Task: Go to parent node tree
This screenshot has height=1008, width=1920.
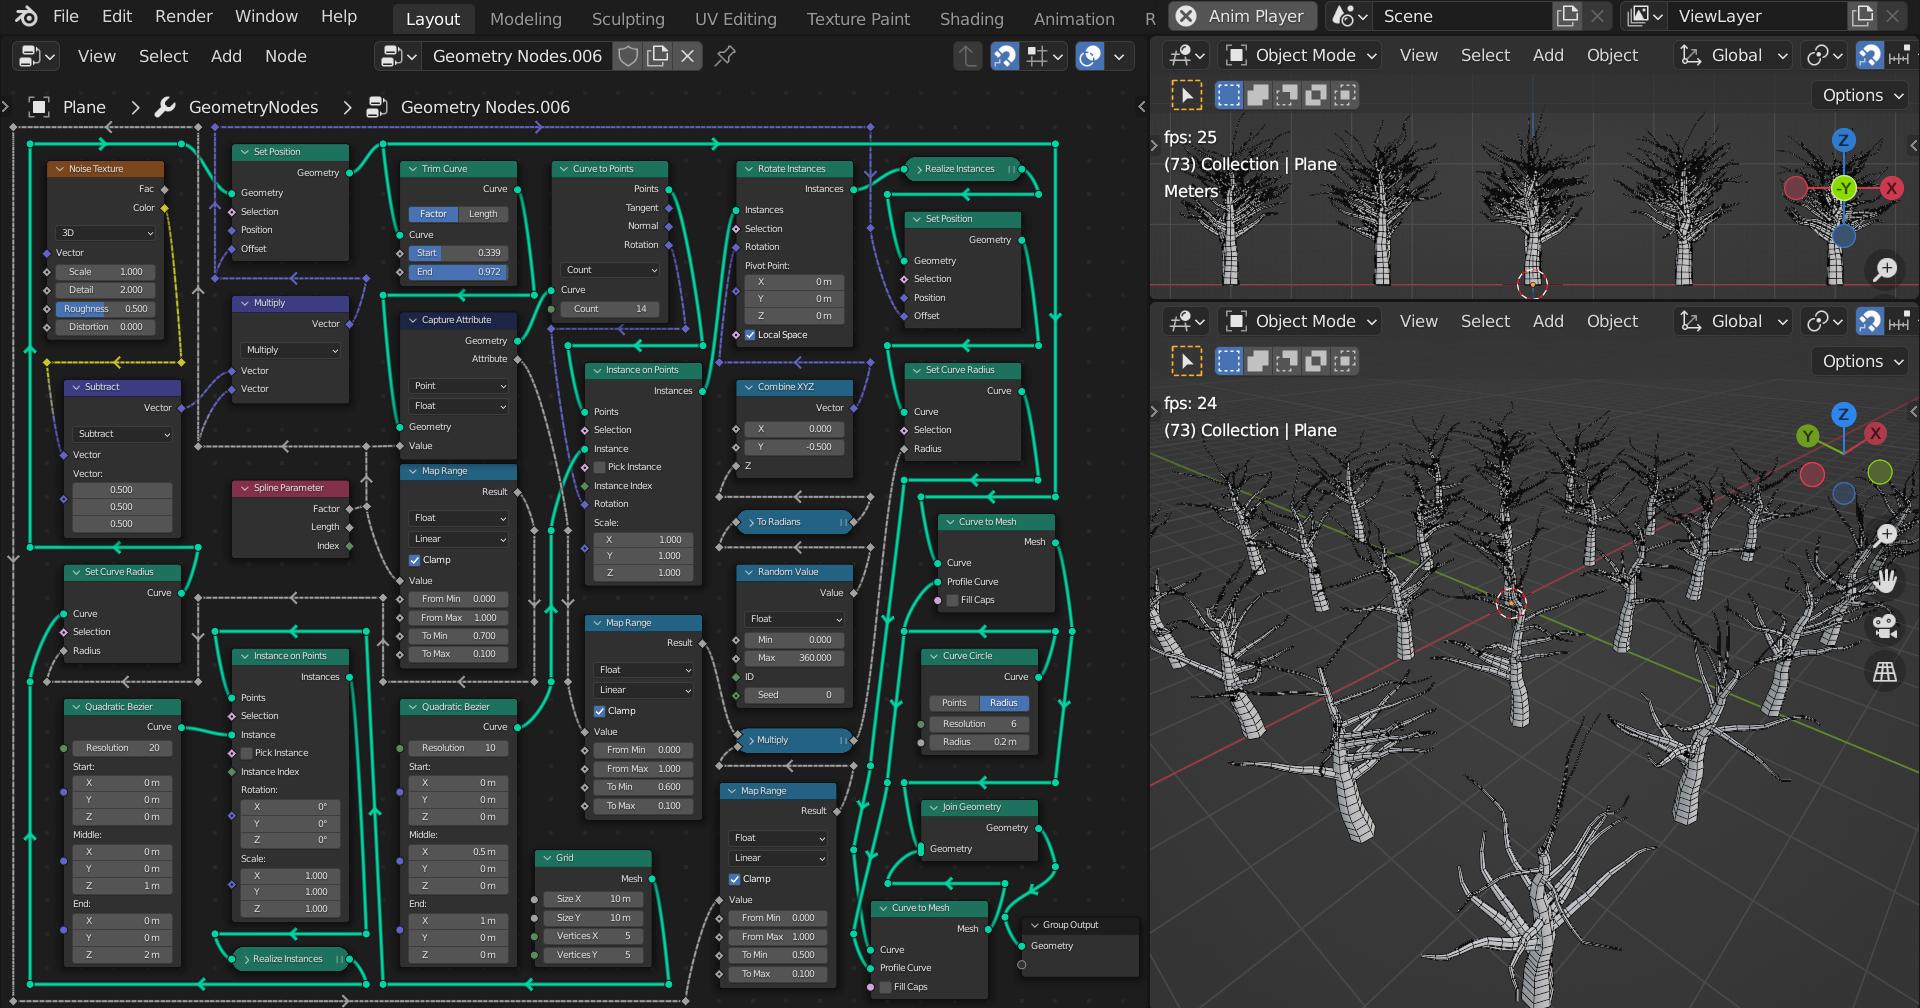Action: pos(966,56)
